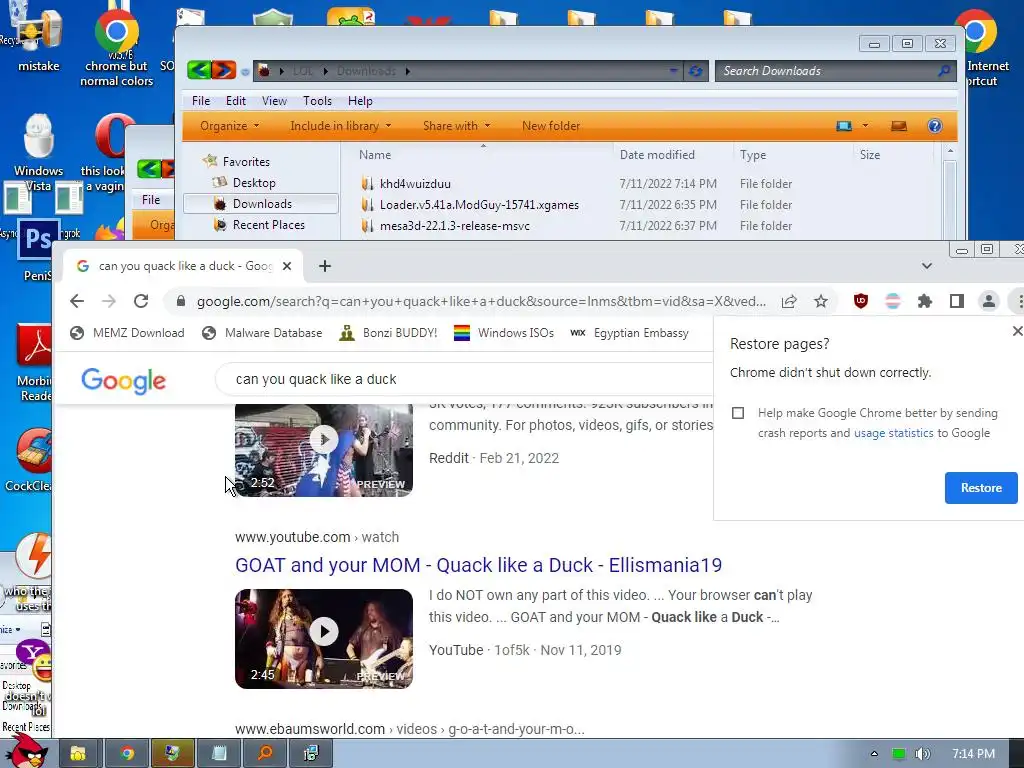1024x768 pixels.
Task: Click the volume speaker tray icon
Action: pyautogui.click(x=922, y=754)
